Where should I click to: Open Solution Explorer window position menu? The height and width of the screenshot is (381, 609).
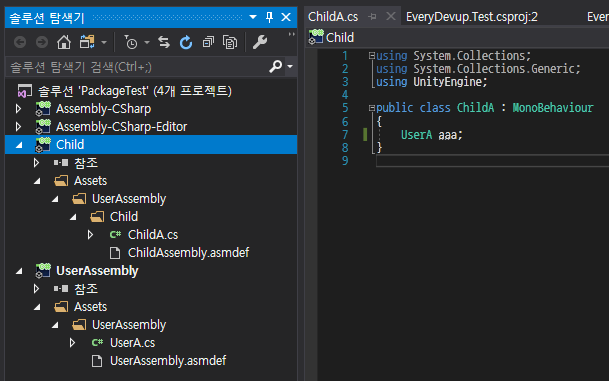[253, 17]
